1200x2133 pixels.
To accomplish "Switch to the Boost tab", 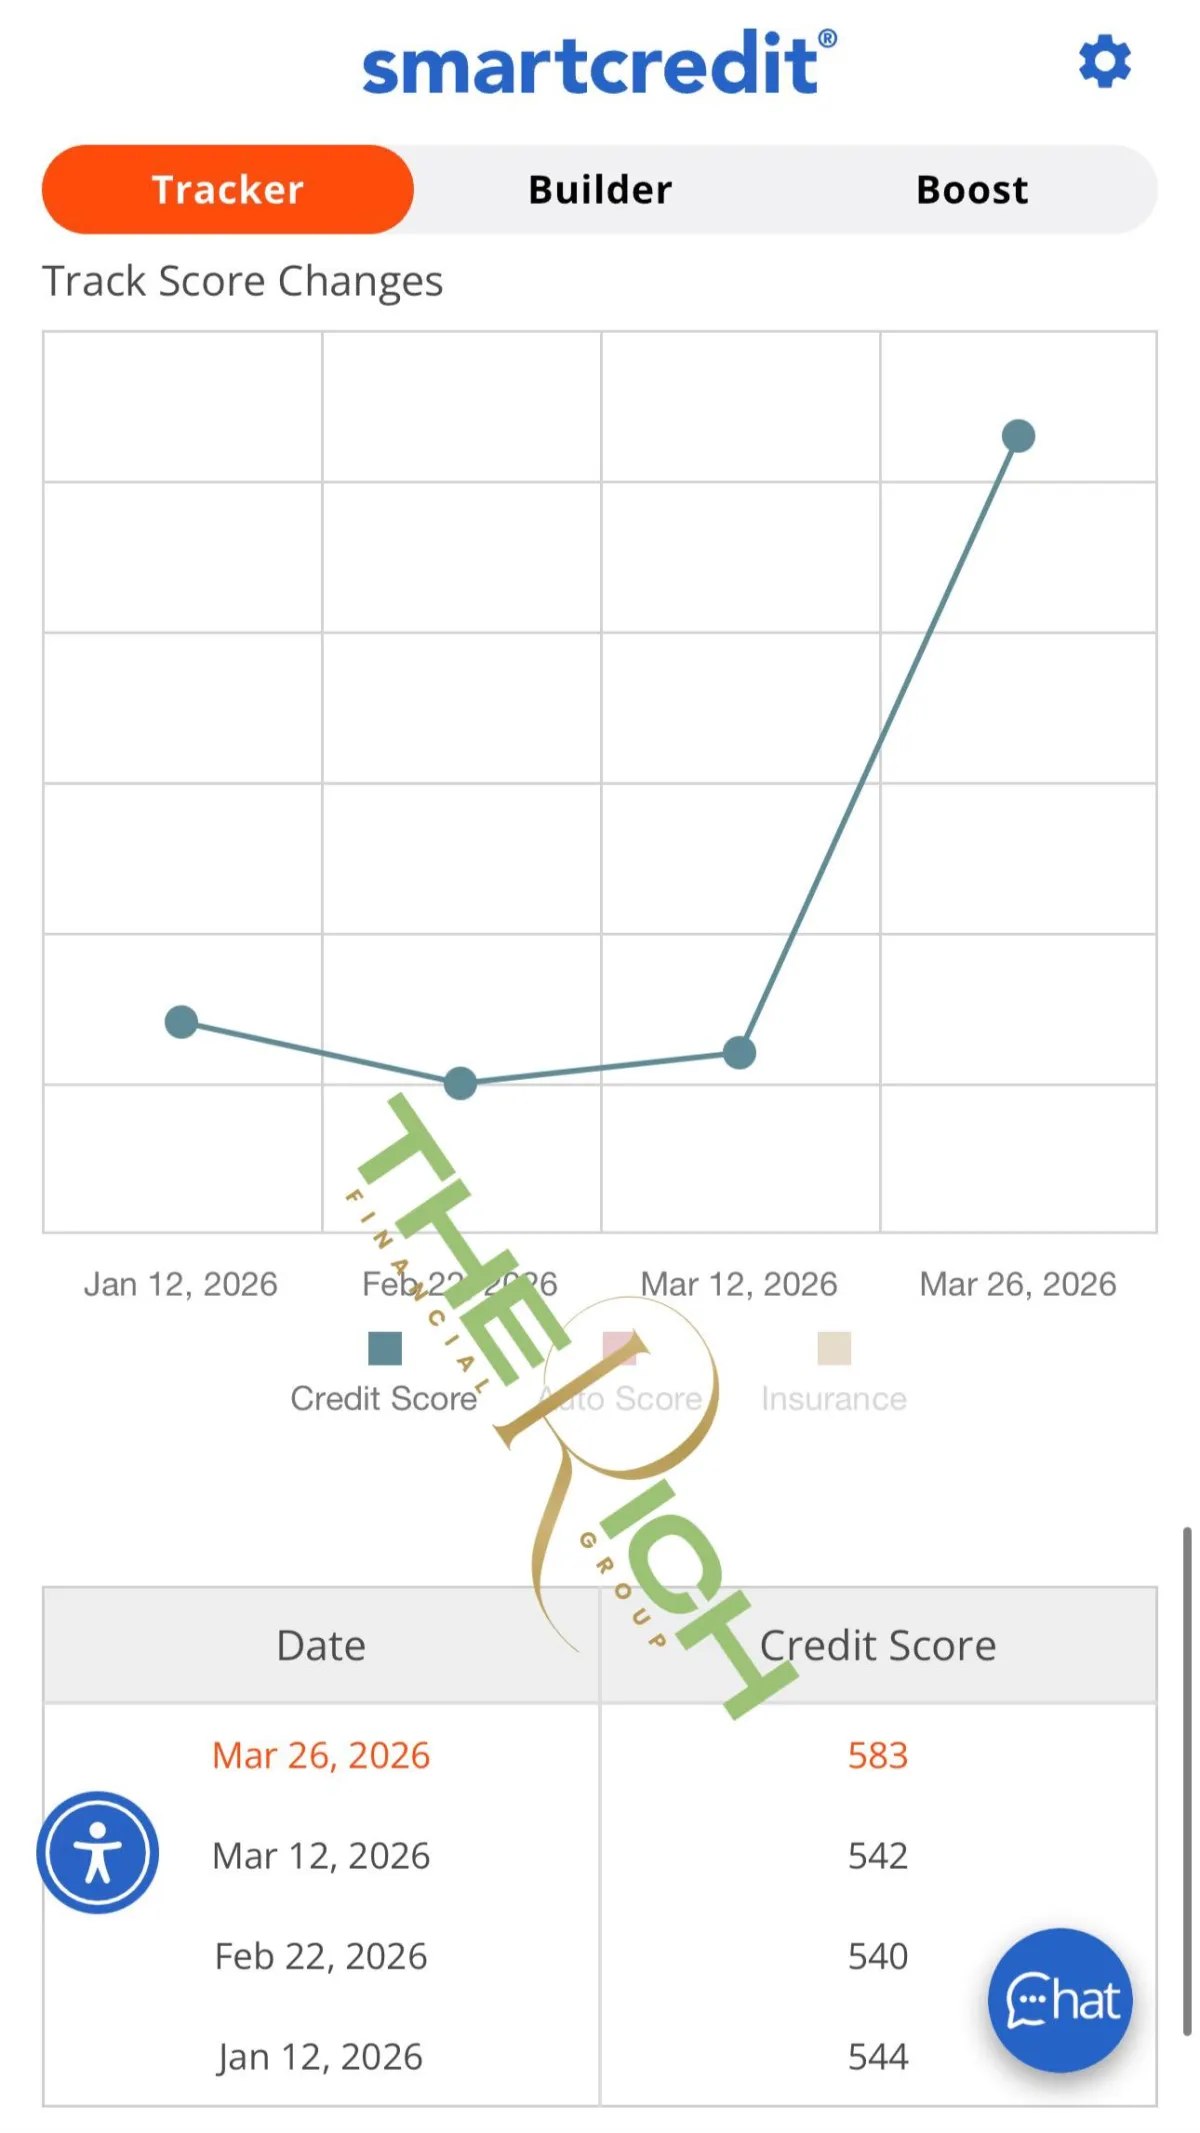I will pos(972,189).
